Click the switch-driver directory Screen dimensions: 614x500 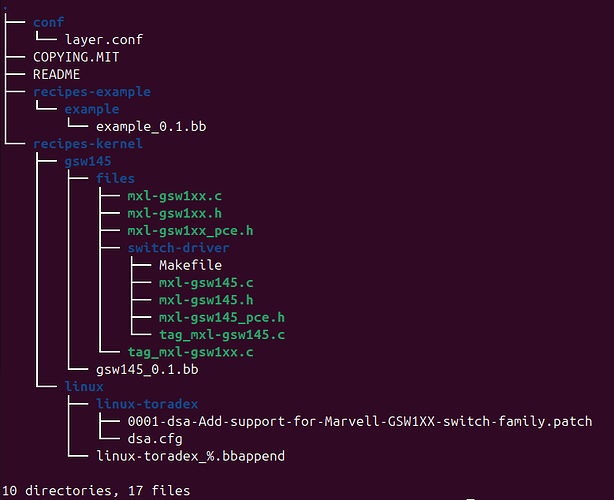click(178, 248)
